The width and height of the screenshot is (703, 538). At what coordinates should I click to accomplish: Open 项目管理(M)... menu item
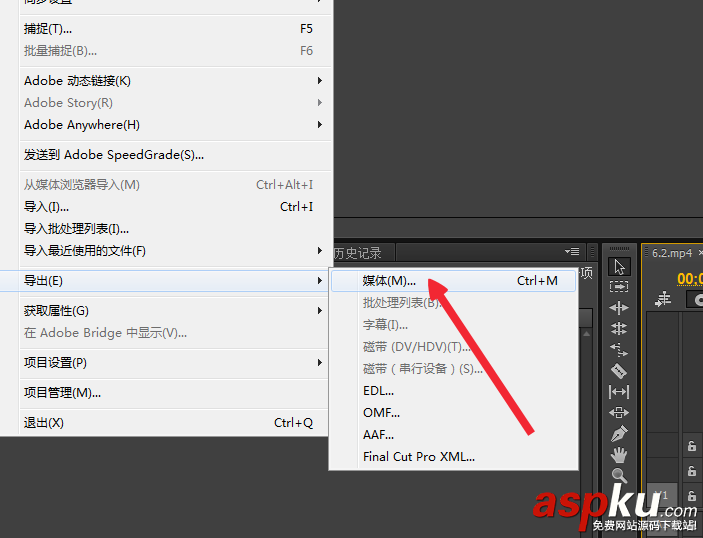[175, 393]
